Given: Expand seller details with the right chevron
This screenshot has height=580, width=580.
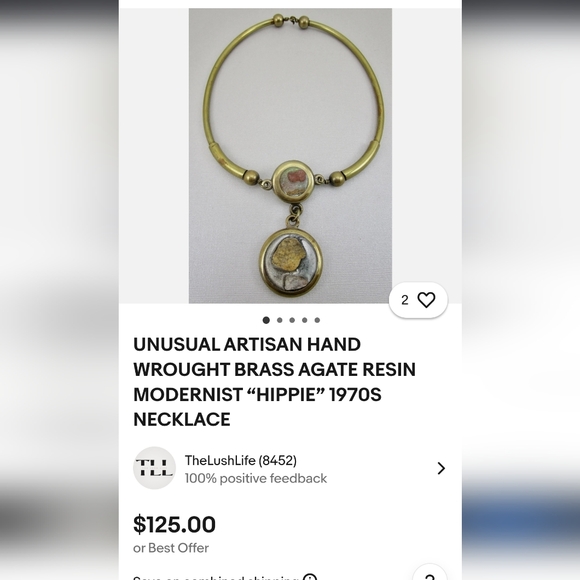Looking at the screenshot, I should [441, 468].
